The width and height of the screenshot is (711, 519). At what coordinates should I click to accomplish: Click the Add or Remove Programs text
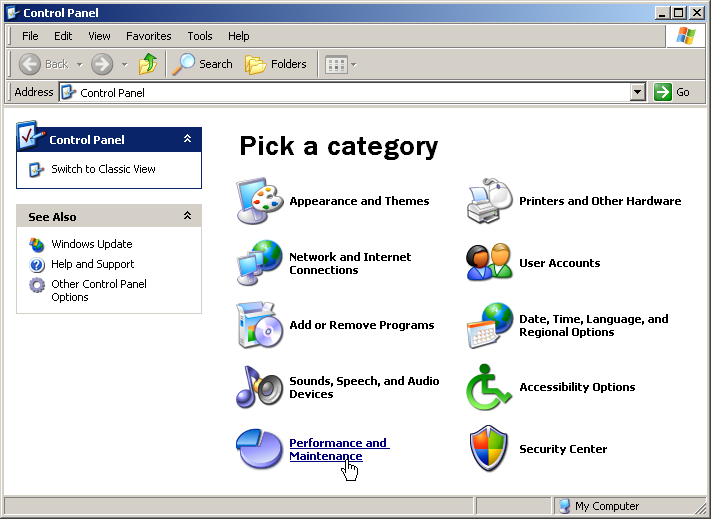pyautogui.click(x=362, y=325)
